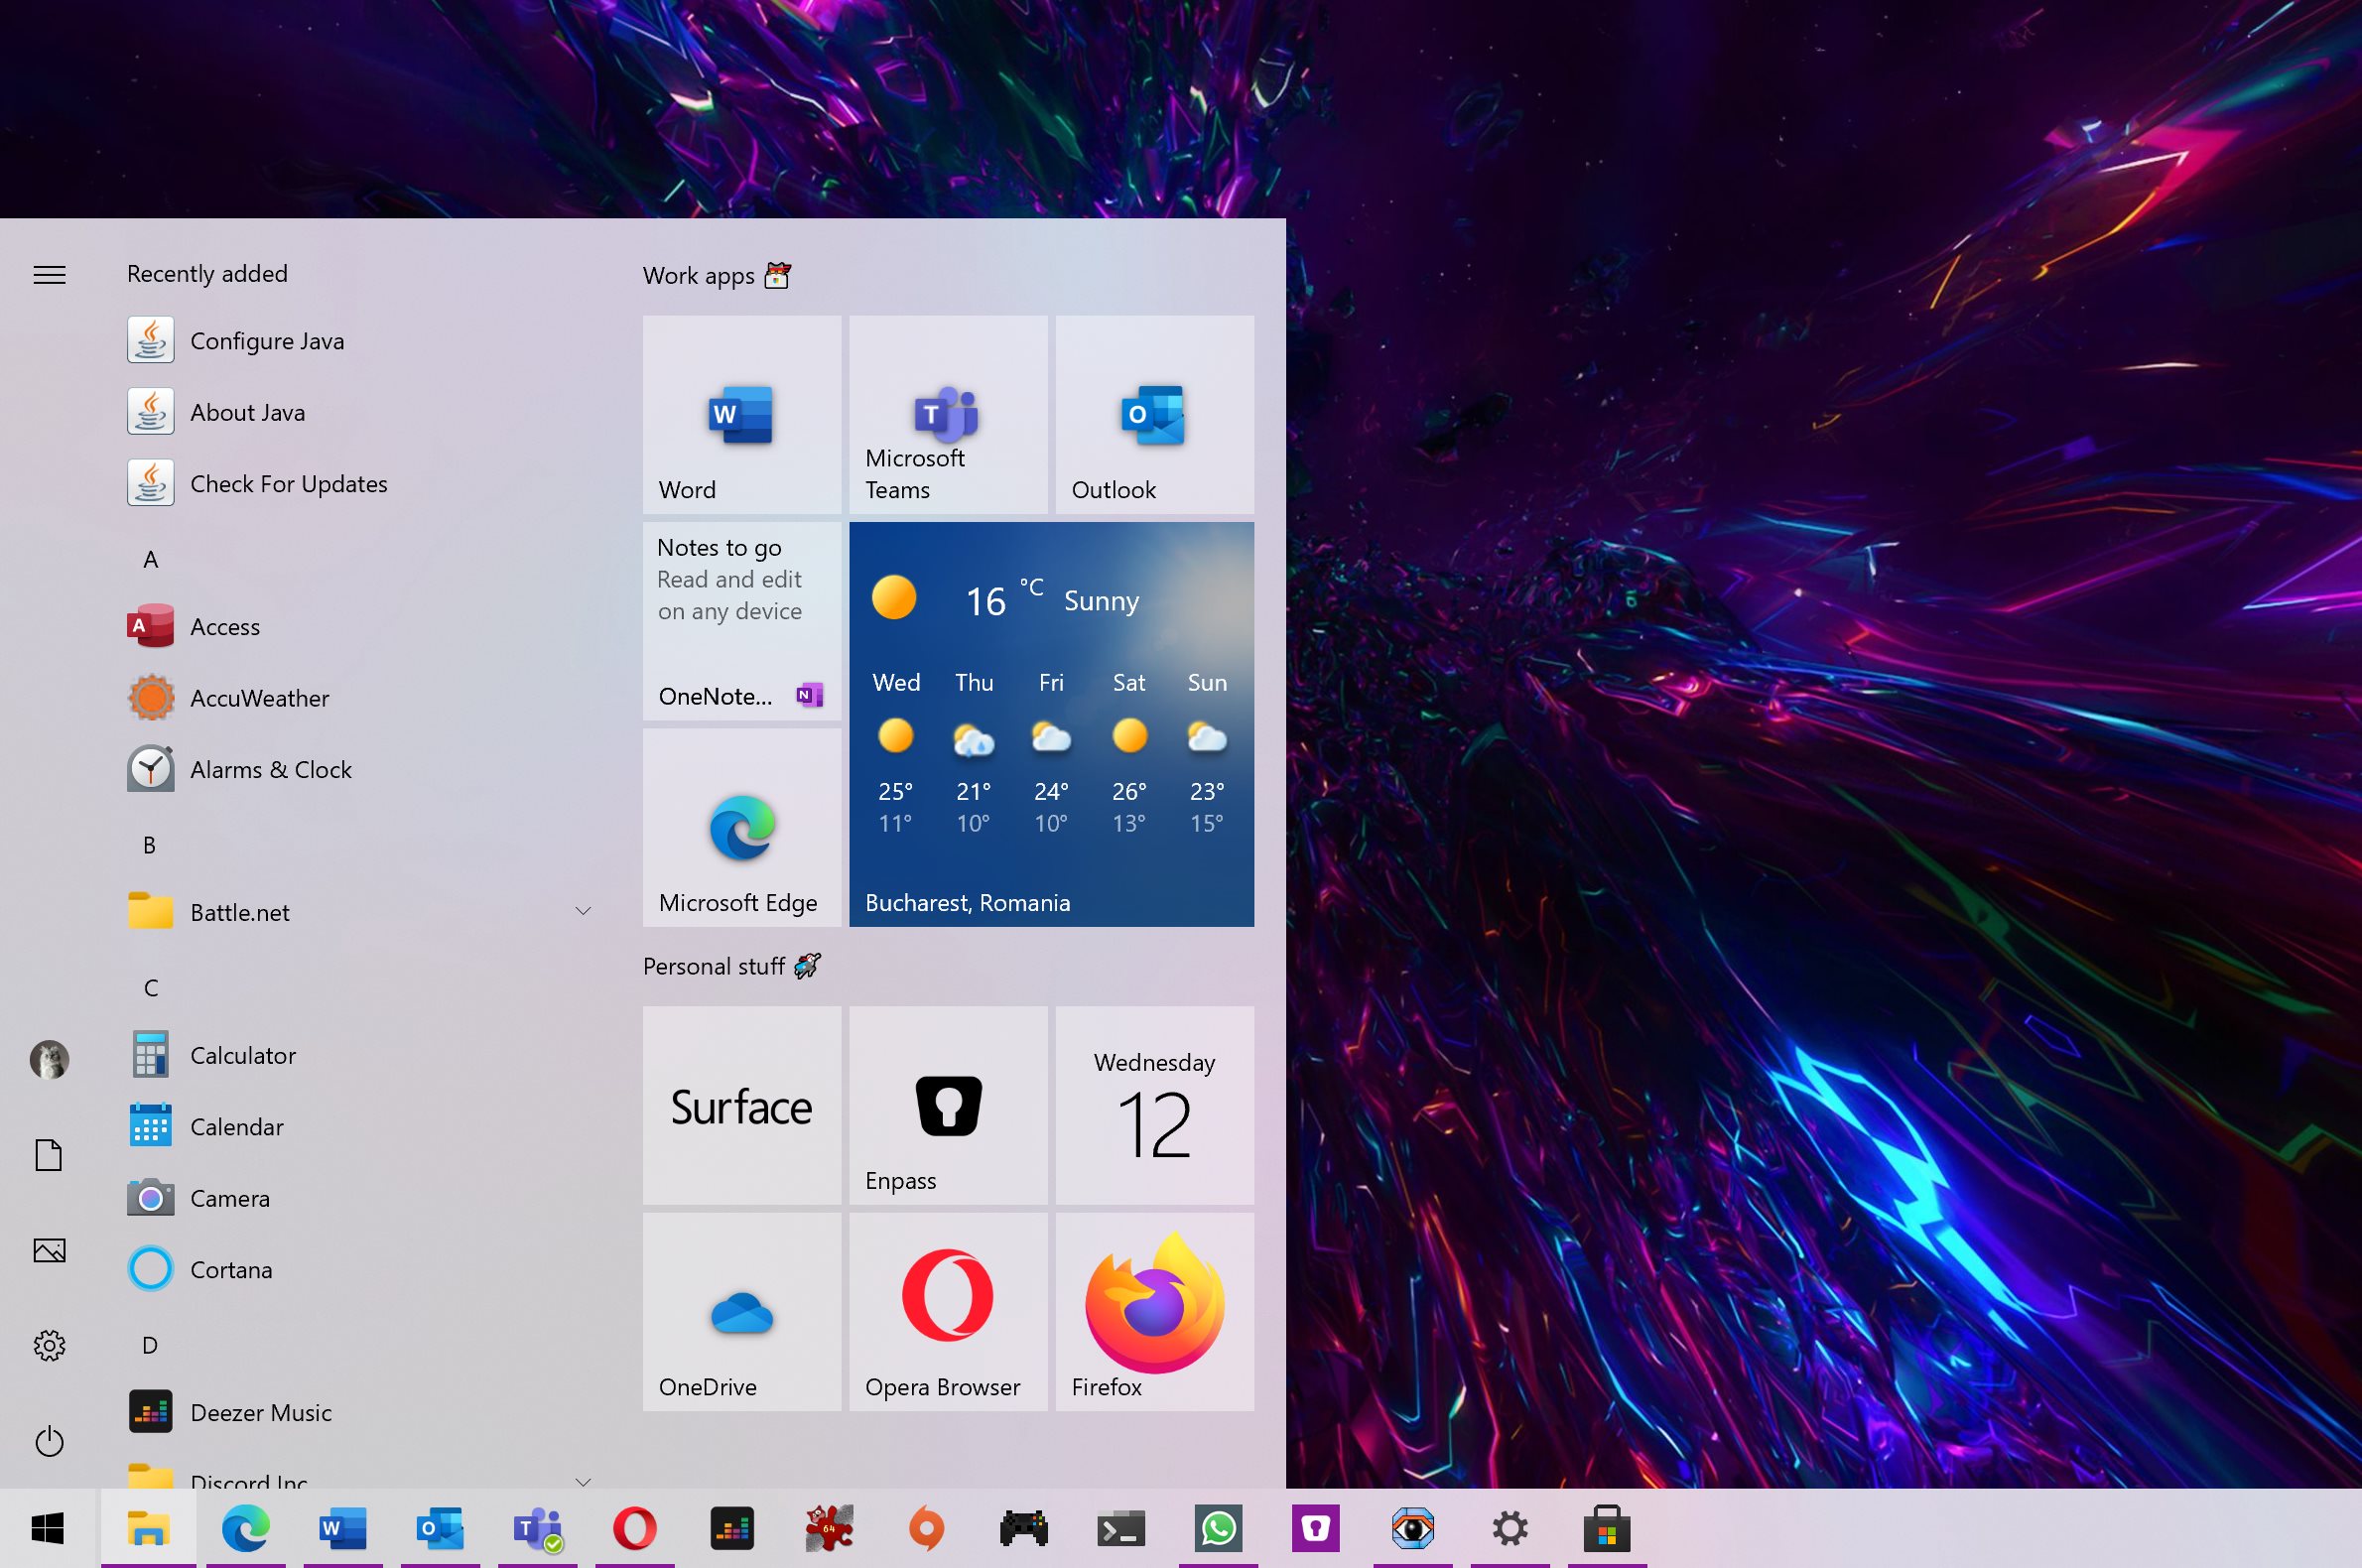The width and height of the screenshot is (2362, 1568).
Task: Open Alarms & Clock app
Action: pos(360,770)
